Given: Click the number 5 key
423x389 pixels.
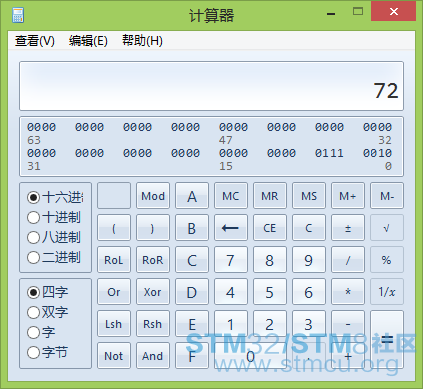Looking at the screenshot, I should point(270,292).
